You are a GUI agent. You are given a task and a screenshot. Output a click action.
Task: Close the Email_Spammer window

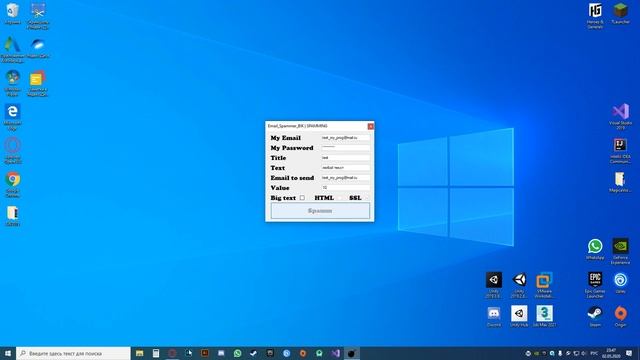pyautogui.click(x=371, y=126)
